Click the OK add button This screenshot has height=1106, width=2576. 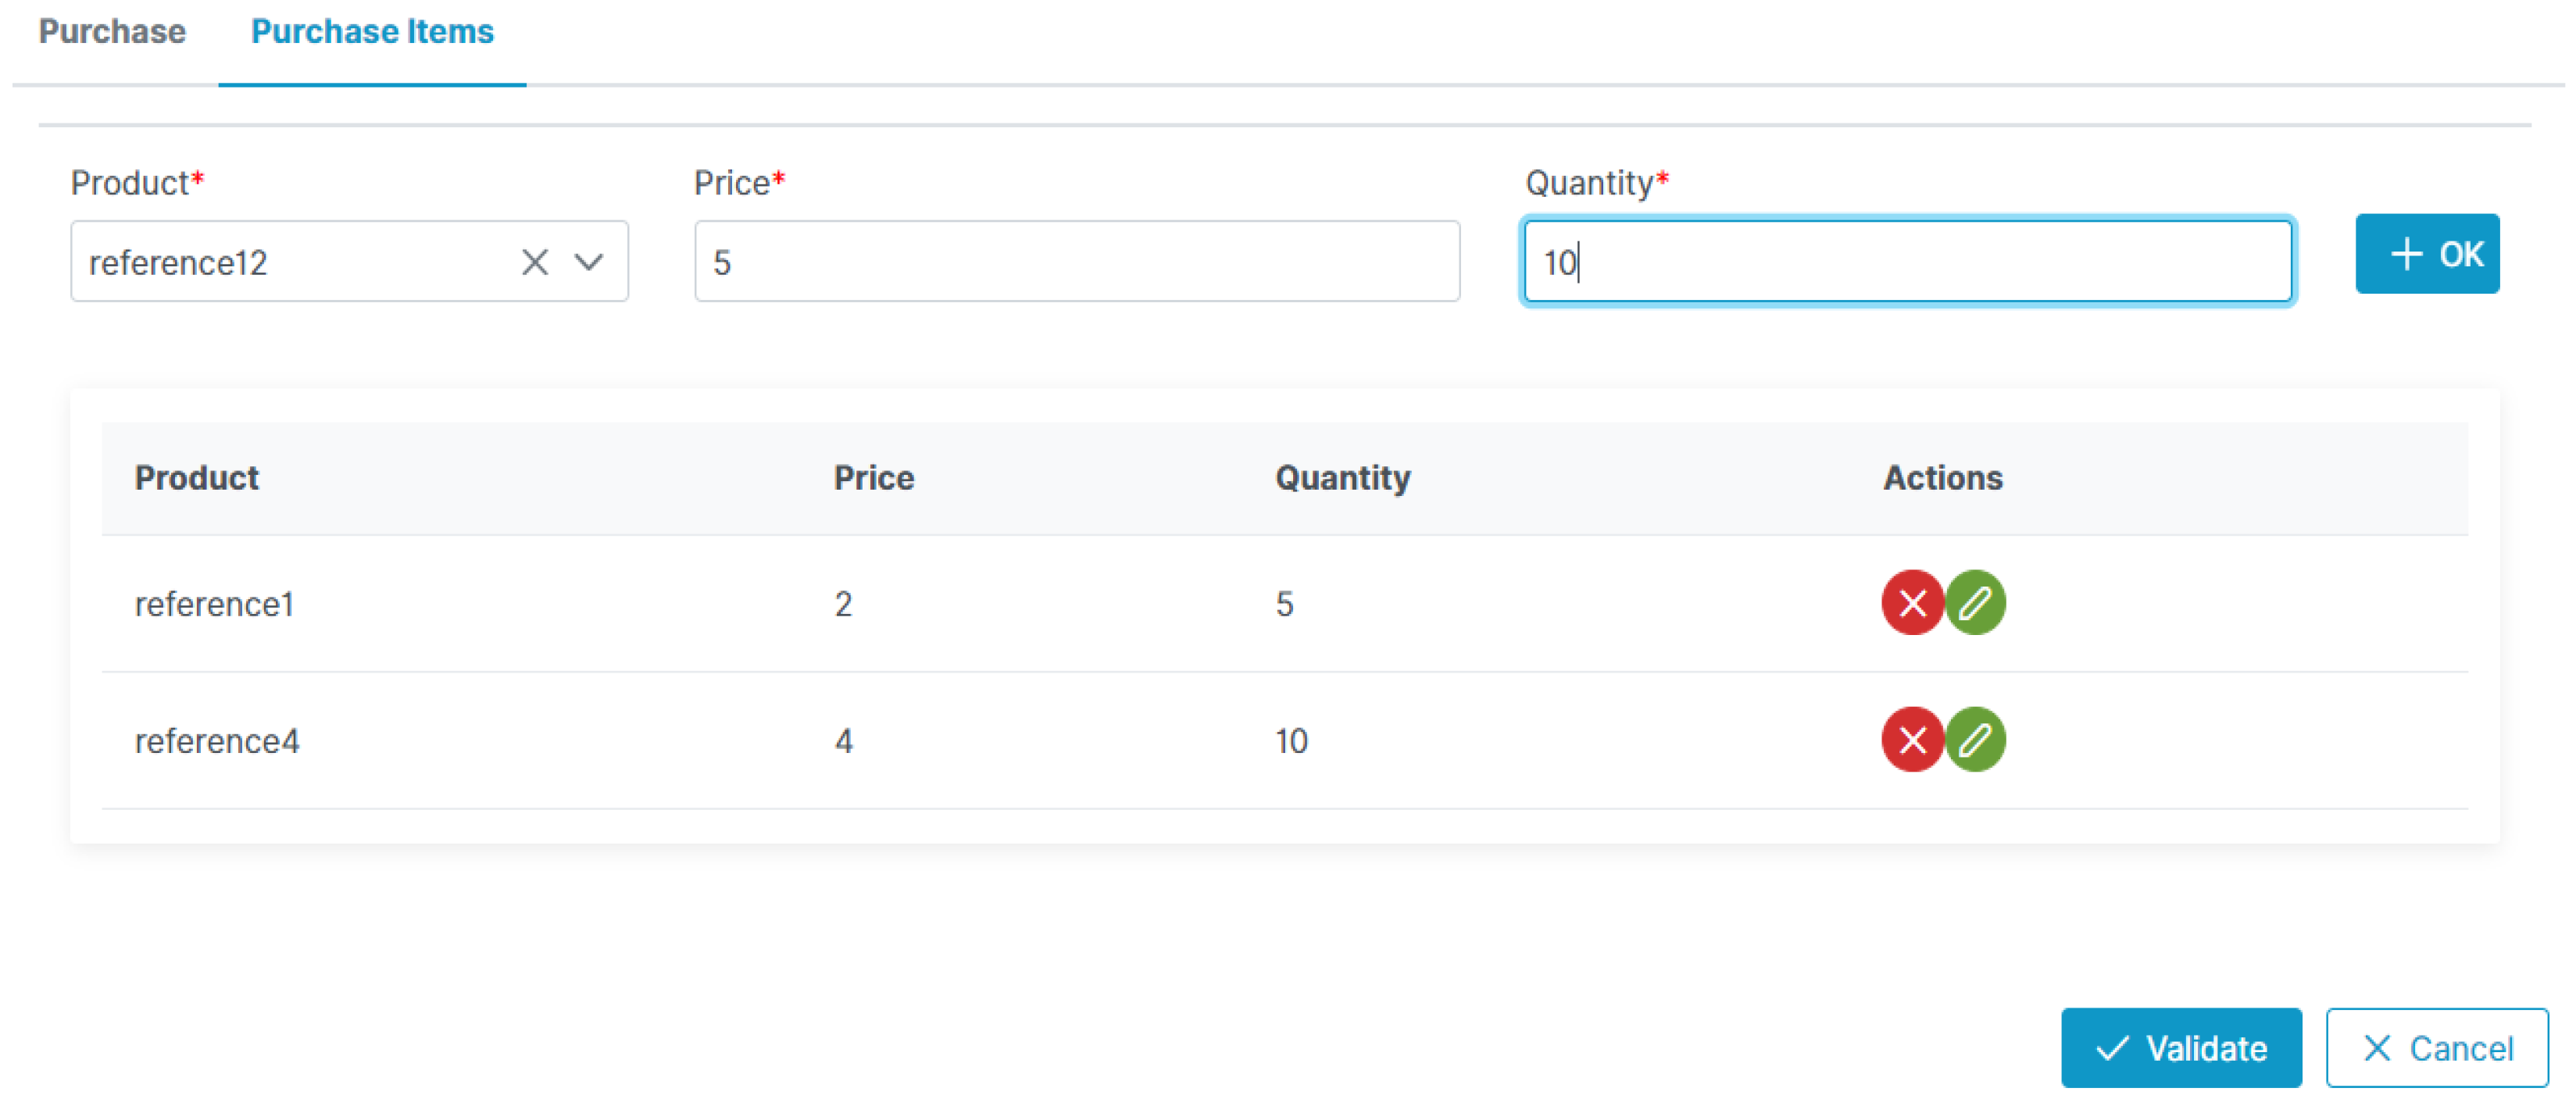tap(2426, 254)
